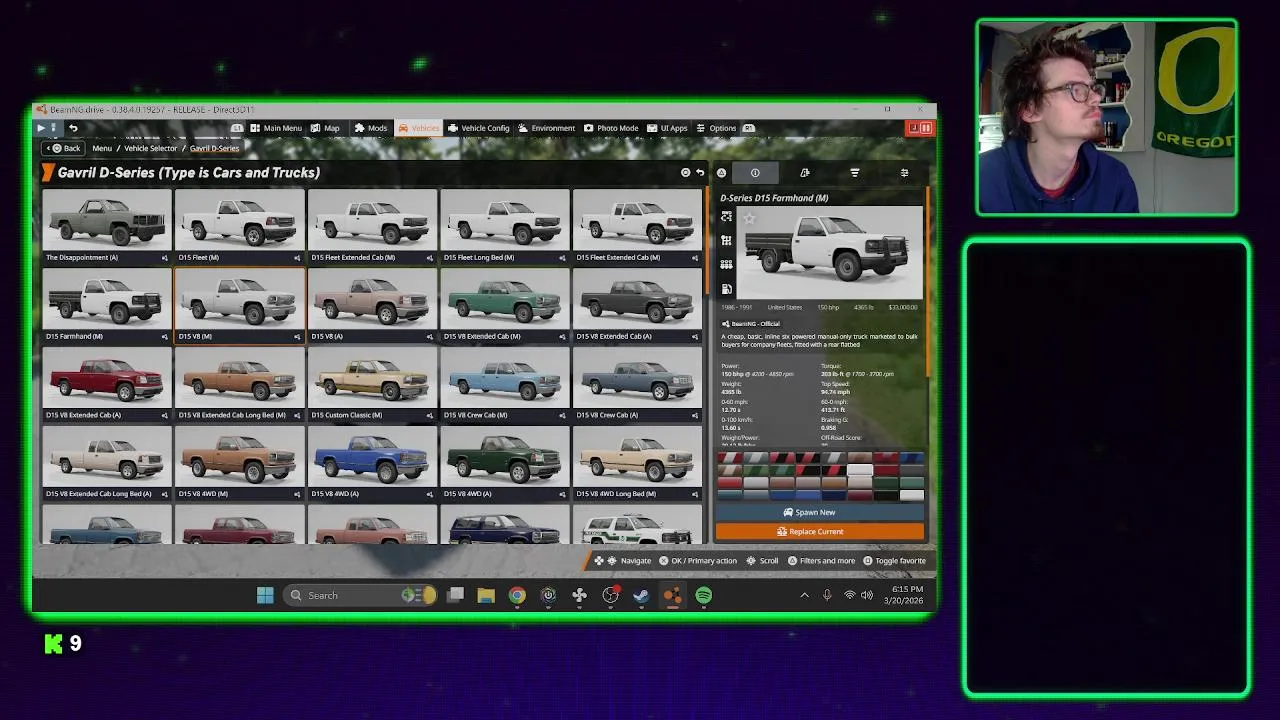This screenshot has height=720, width=1280.
Task: Click config icon on D15 Fleet (M) card
Action: coord(297,258)
